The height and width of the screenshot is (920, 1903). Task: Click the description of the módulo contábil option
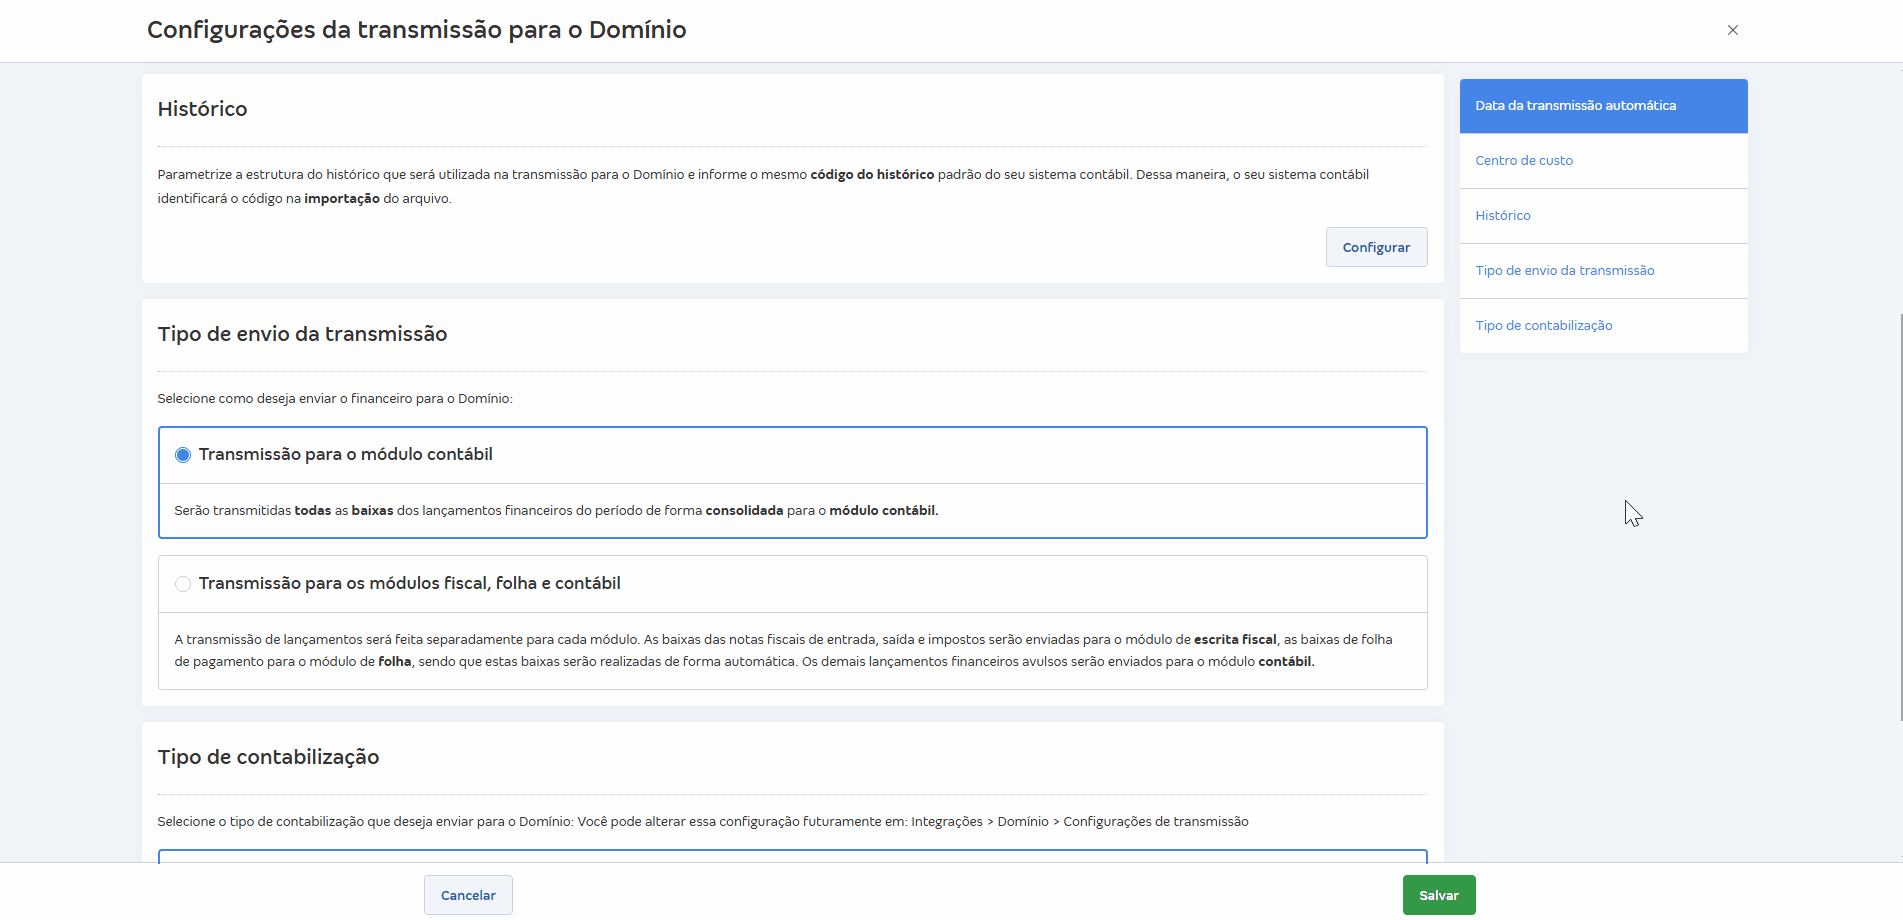[x=557, y=510]
